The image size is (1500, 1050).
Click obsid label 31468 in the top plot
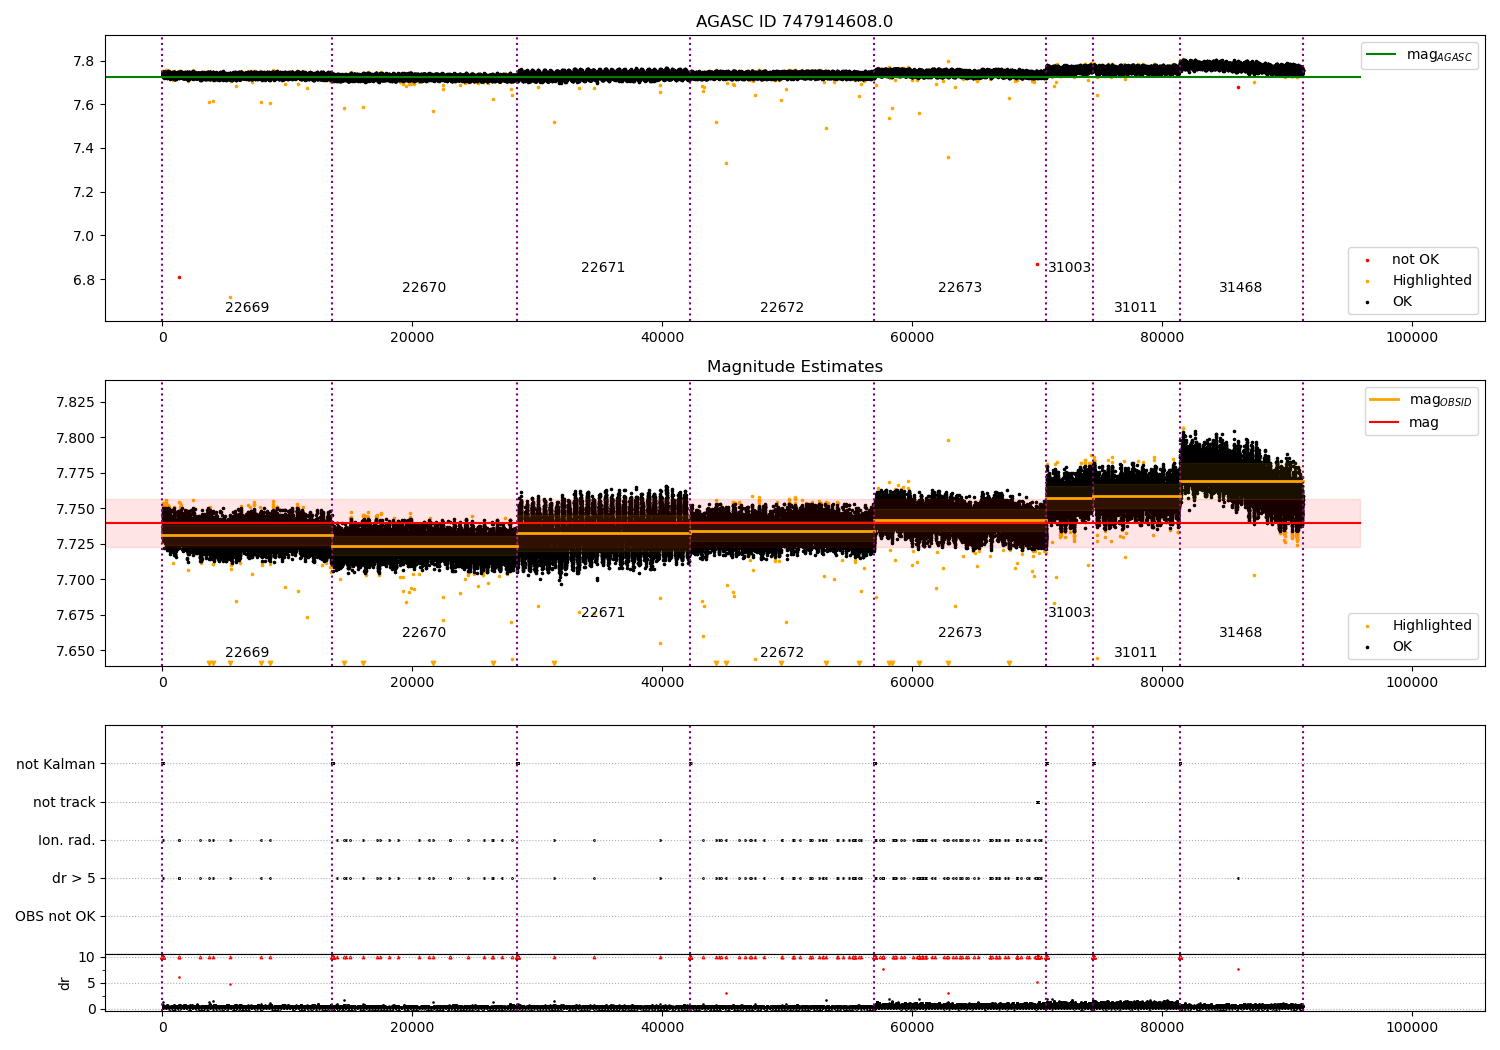[1240, 288]
